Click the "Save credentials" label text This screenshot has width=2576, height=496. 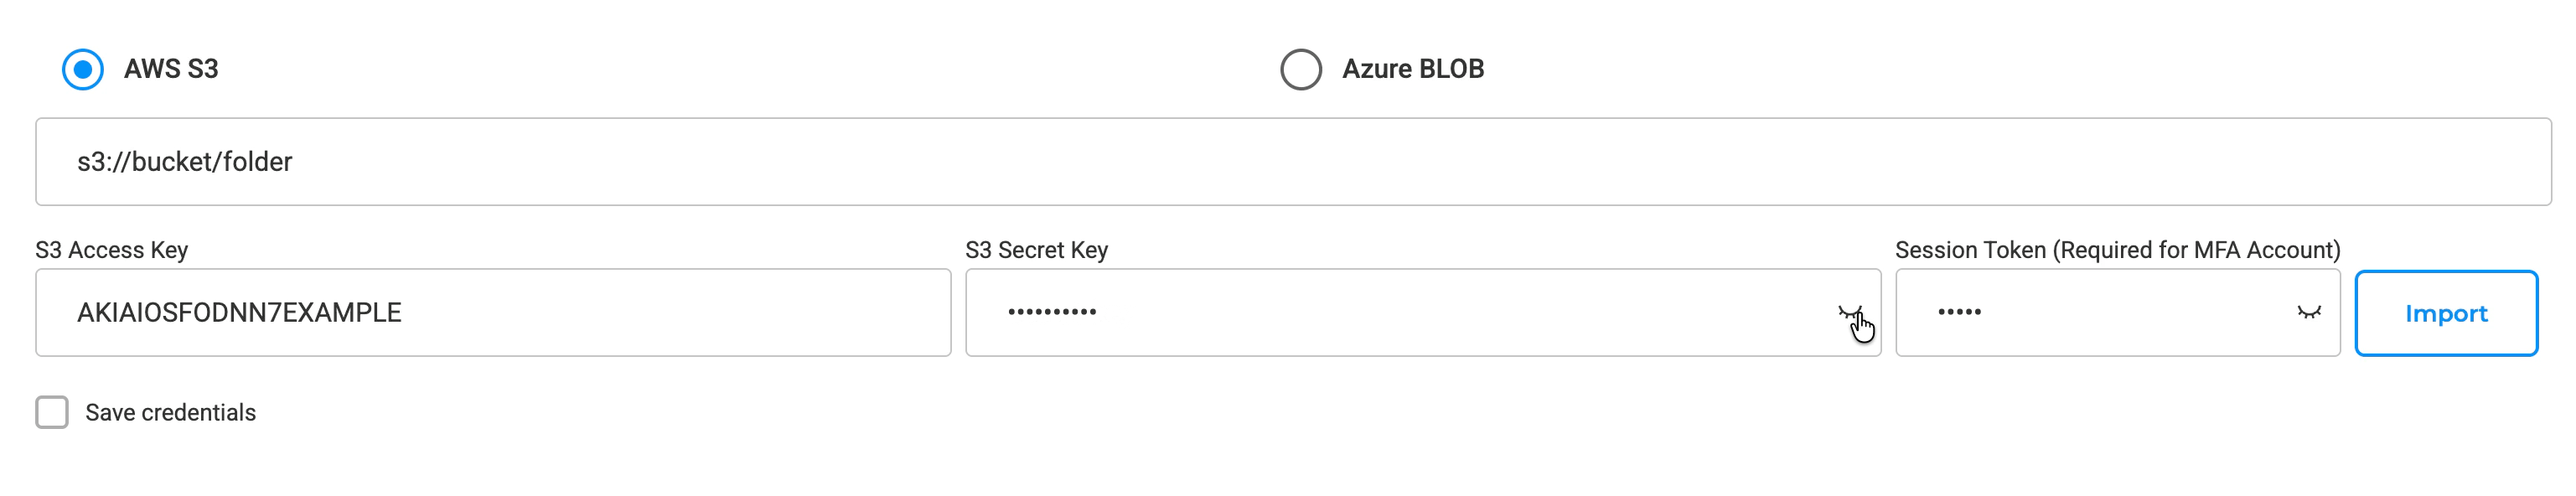point(170,413)
